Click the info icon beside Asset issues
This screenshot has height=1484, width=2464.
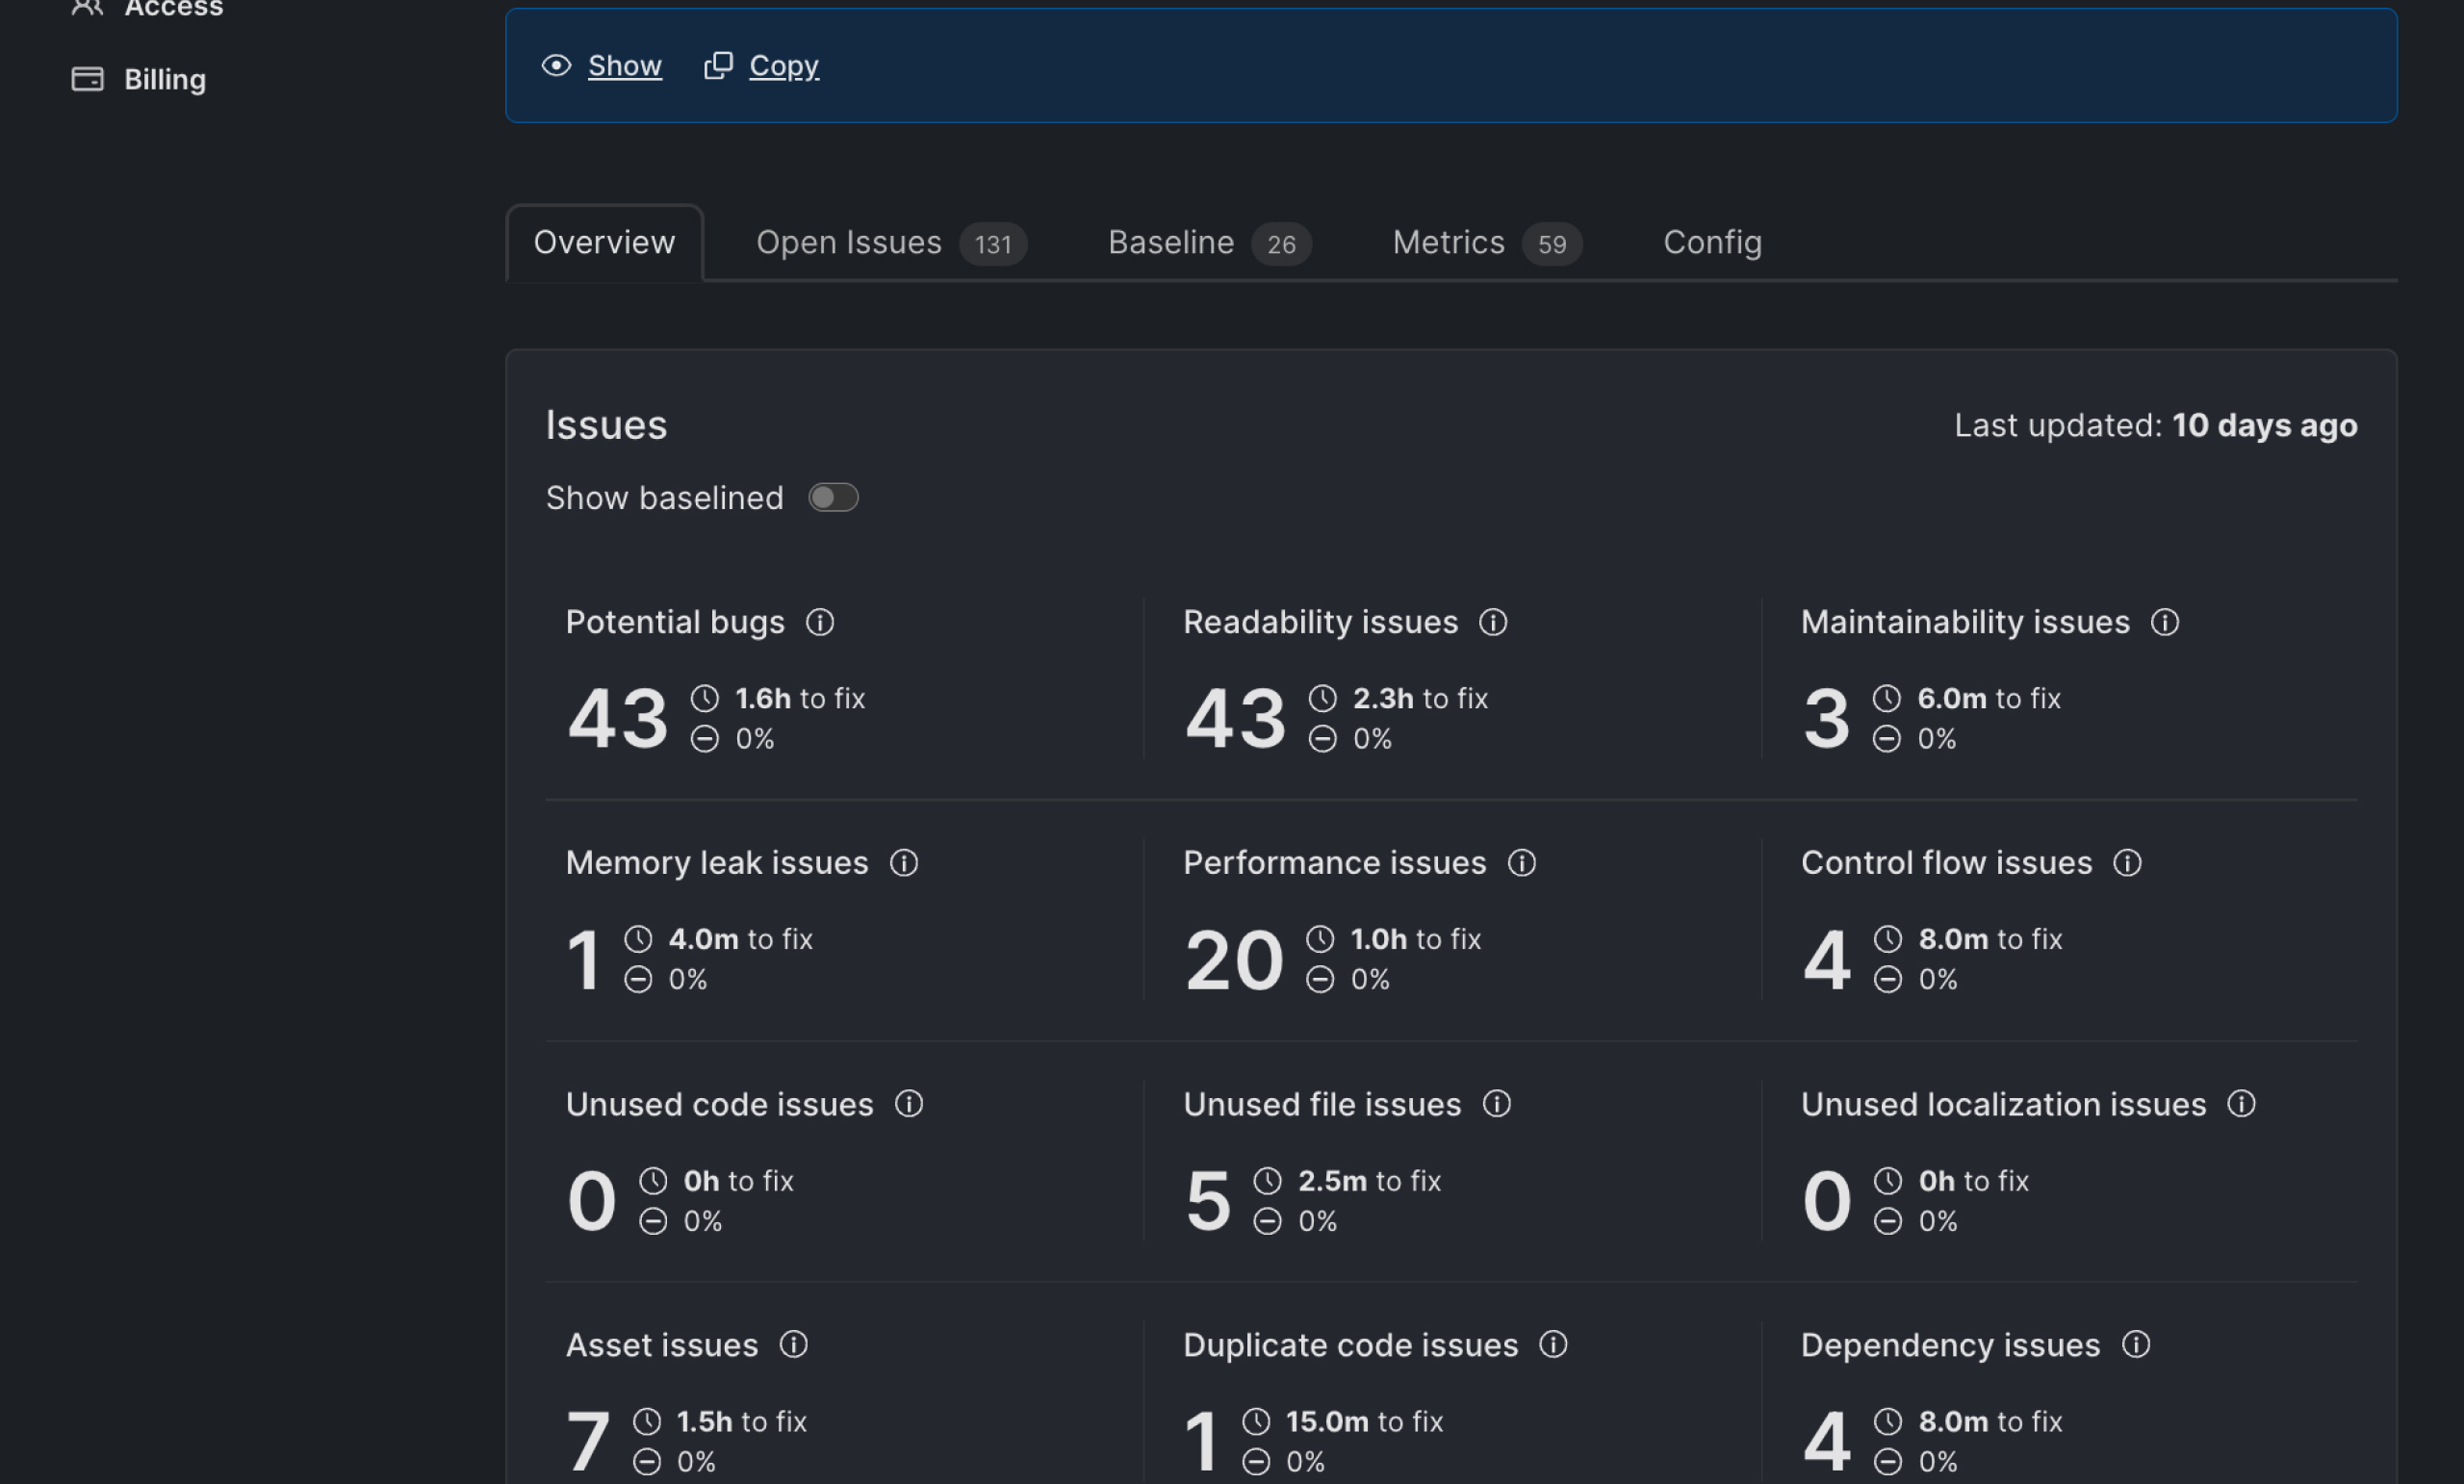pos(794,1344)
